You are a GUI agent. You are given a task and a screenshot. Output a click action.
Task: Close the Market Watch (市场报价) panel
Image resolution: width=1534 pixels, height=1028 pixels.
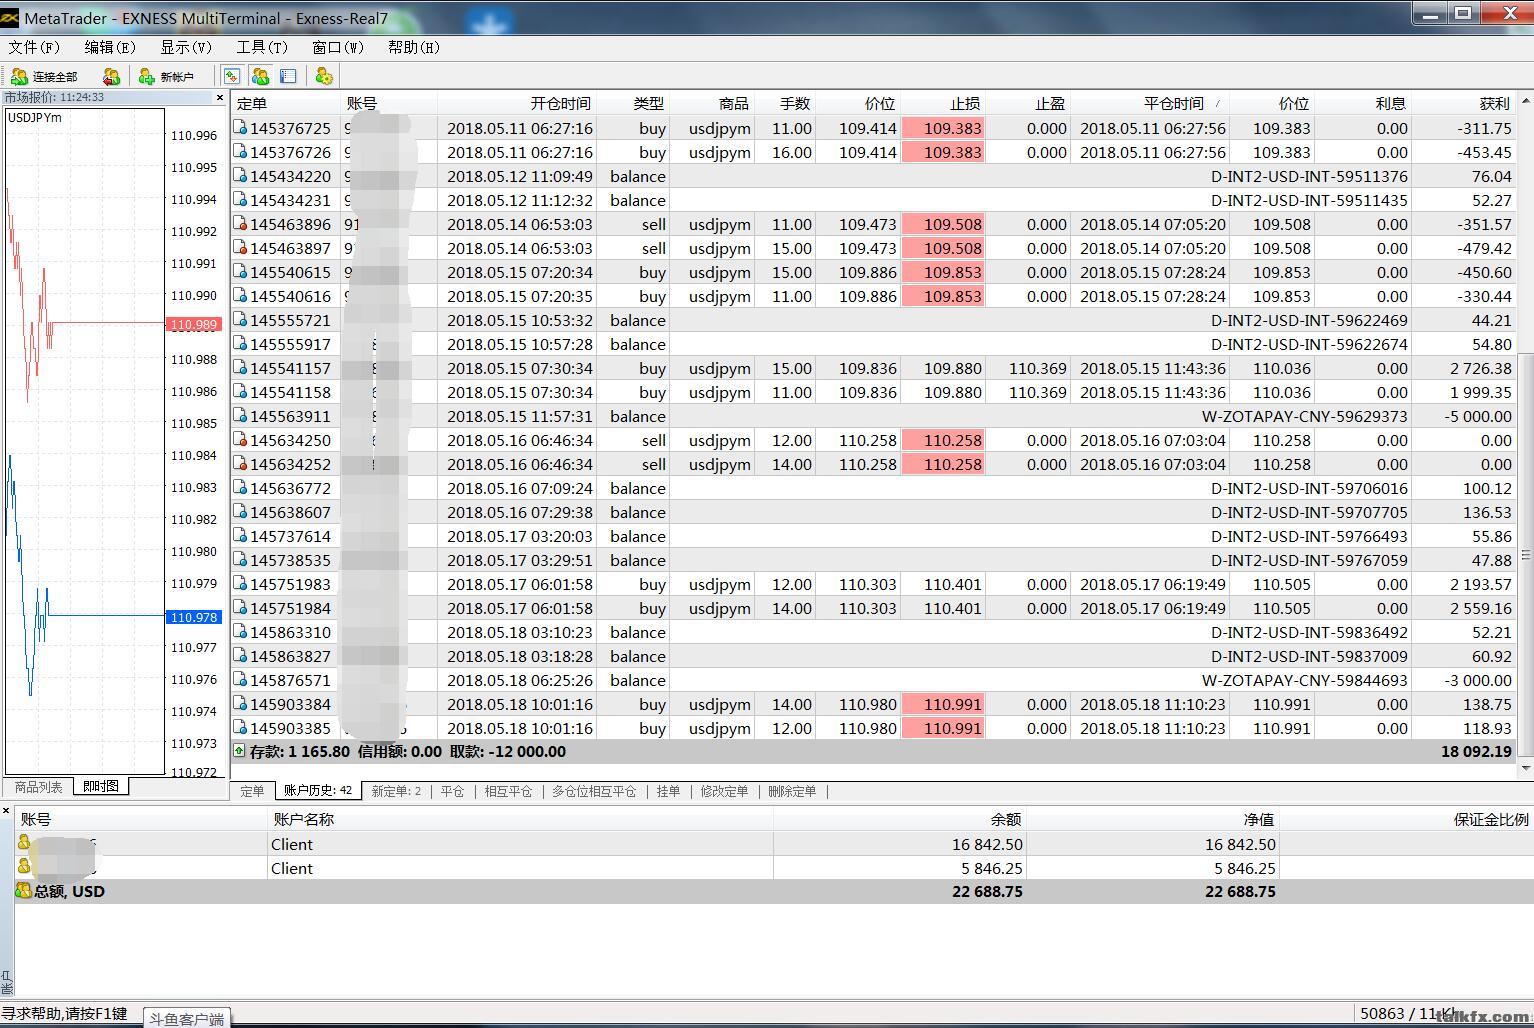tap(220, 97)
